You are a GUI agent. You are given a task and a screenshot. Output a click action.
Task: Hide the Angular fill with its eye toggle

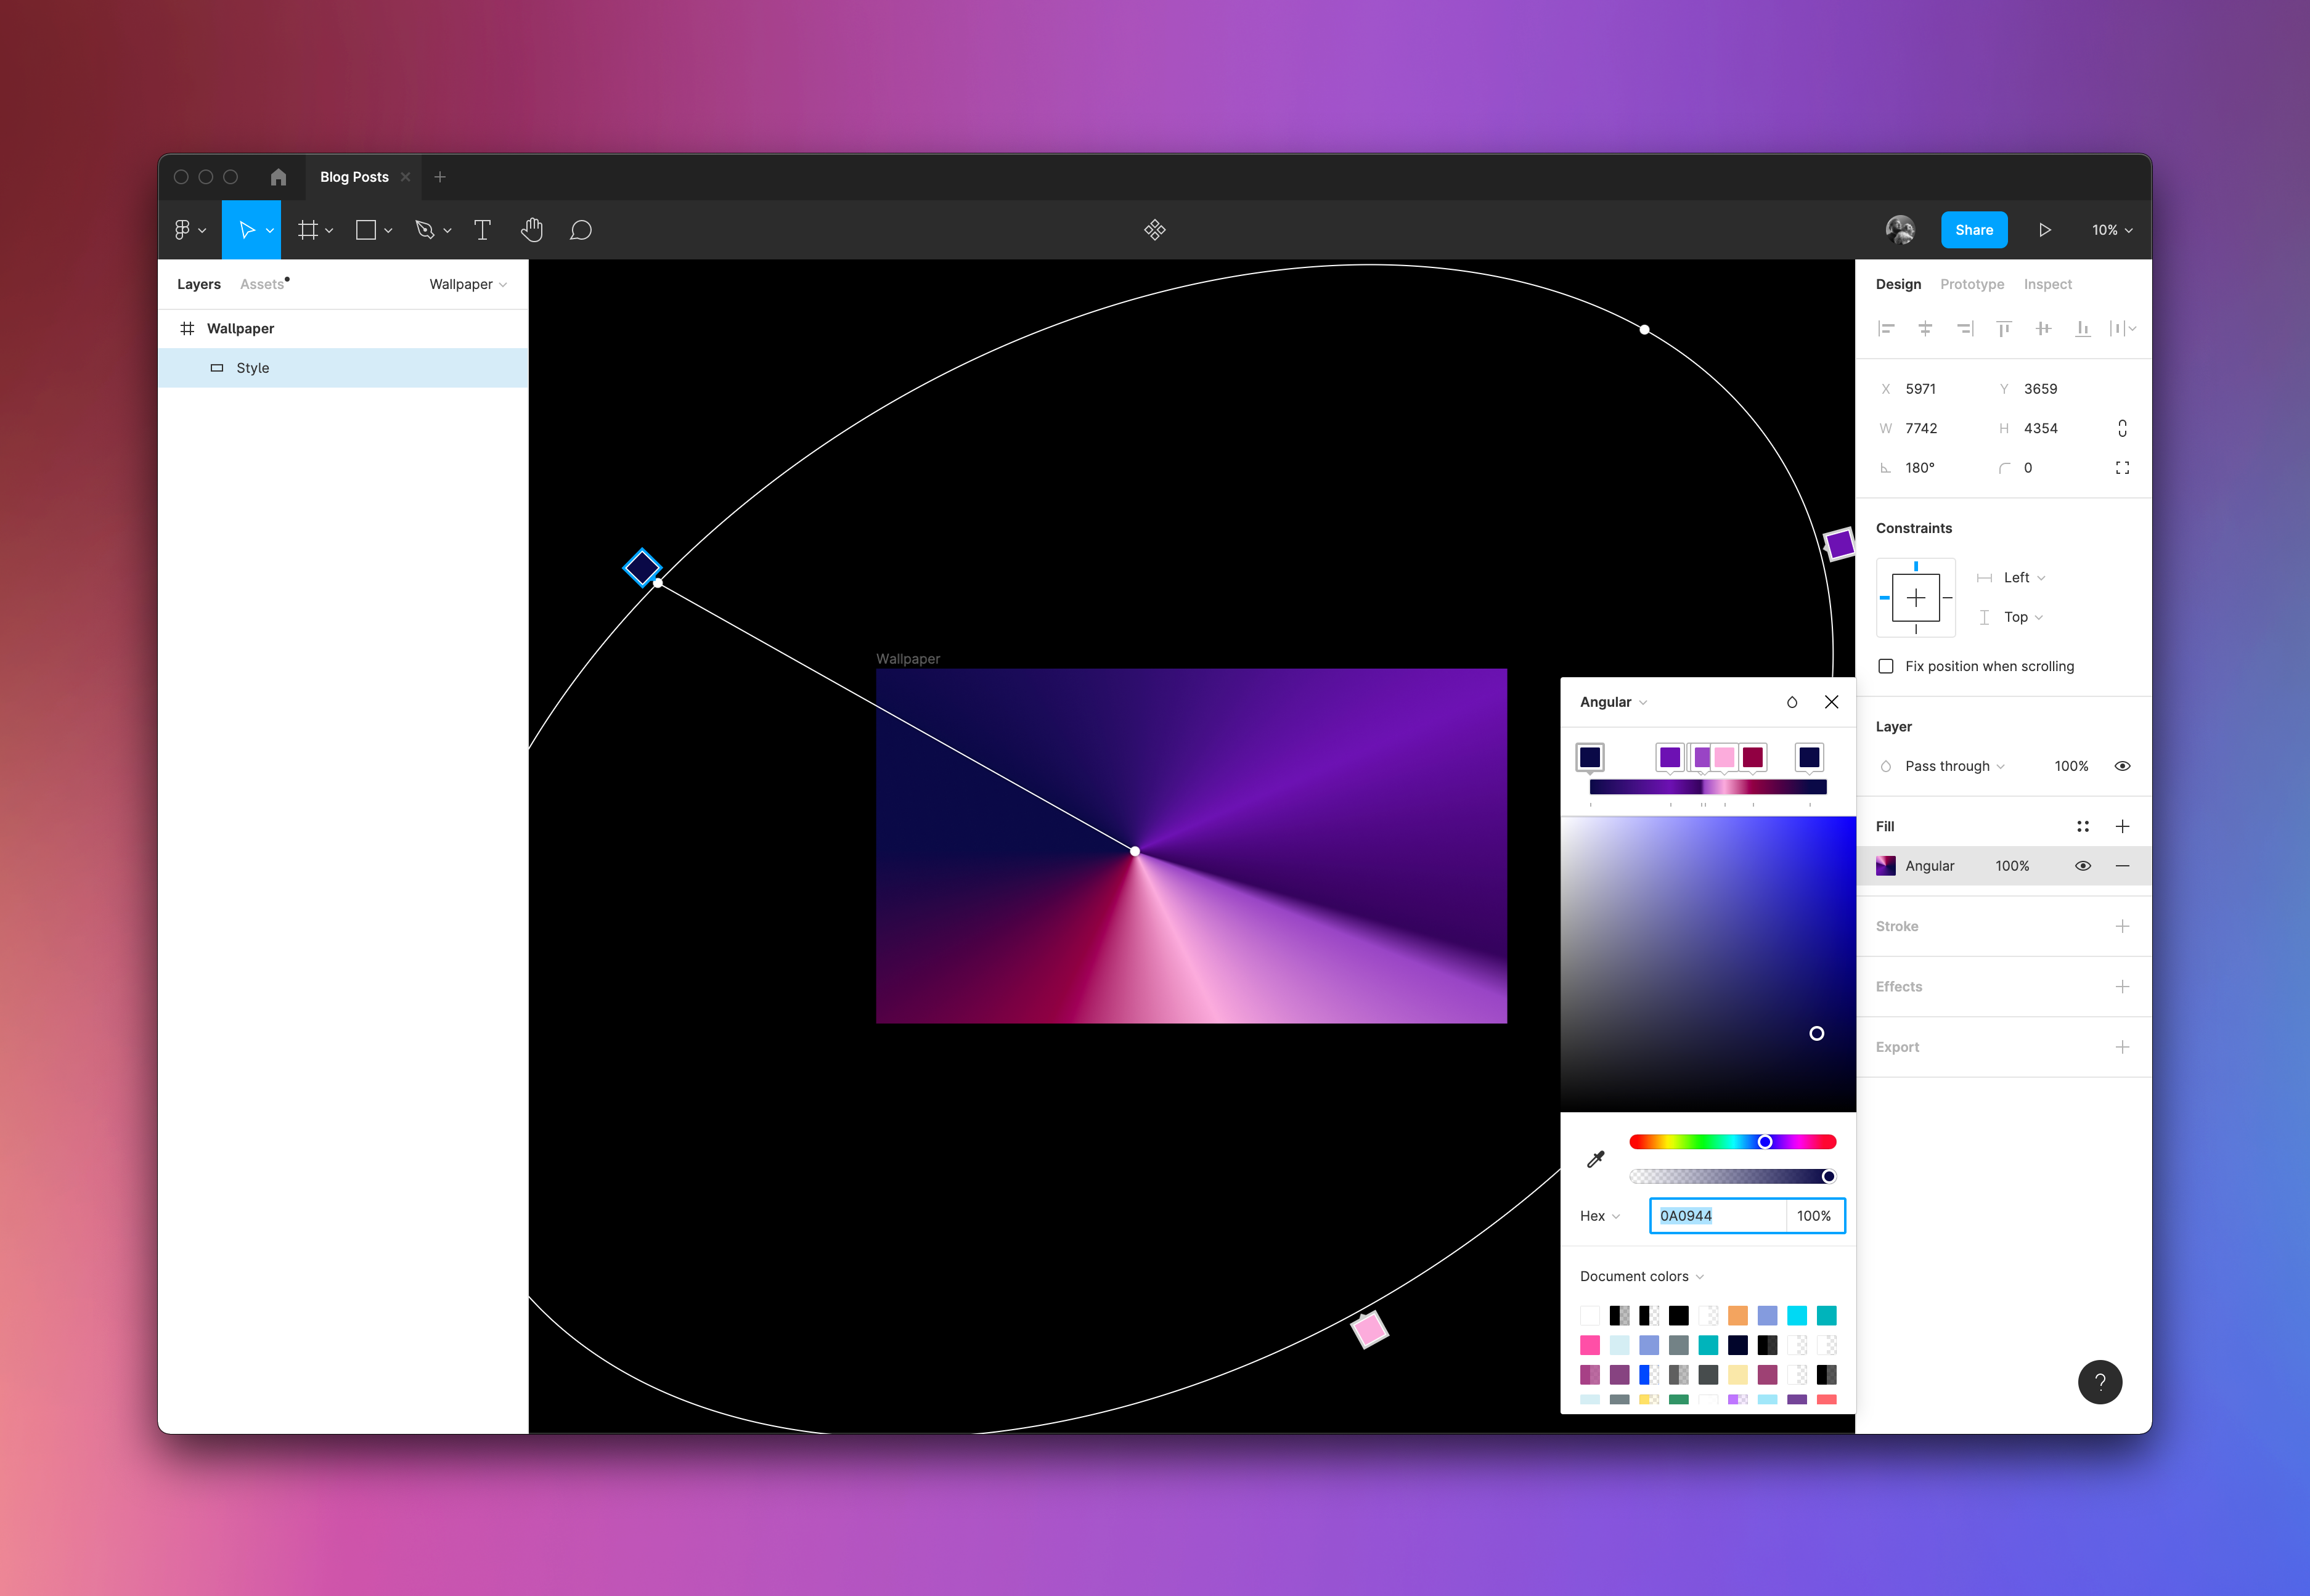[x=2083, y=865]
